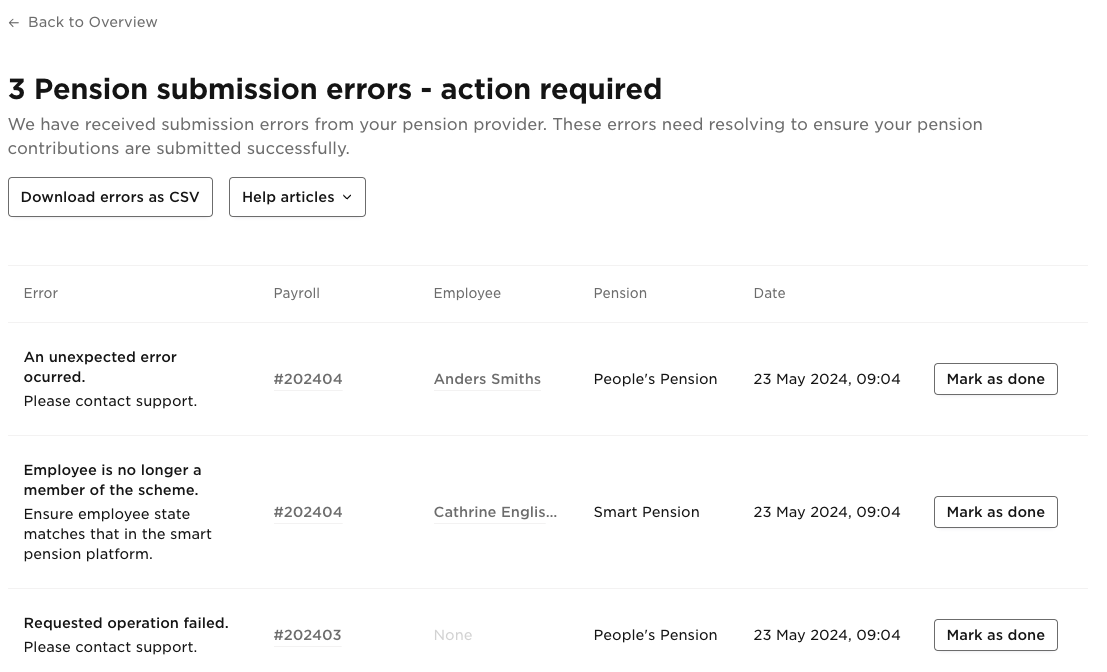Screen dimensions: 1107x672
Task: Select the Employee column header
Action: (467, 293)
